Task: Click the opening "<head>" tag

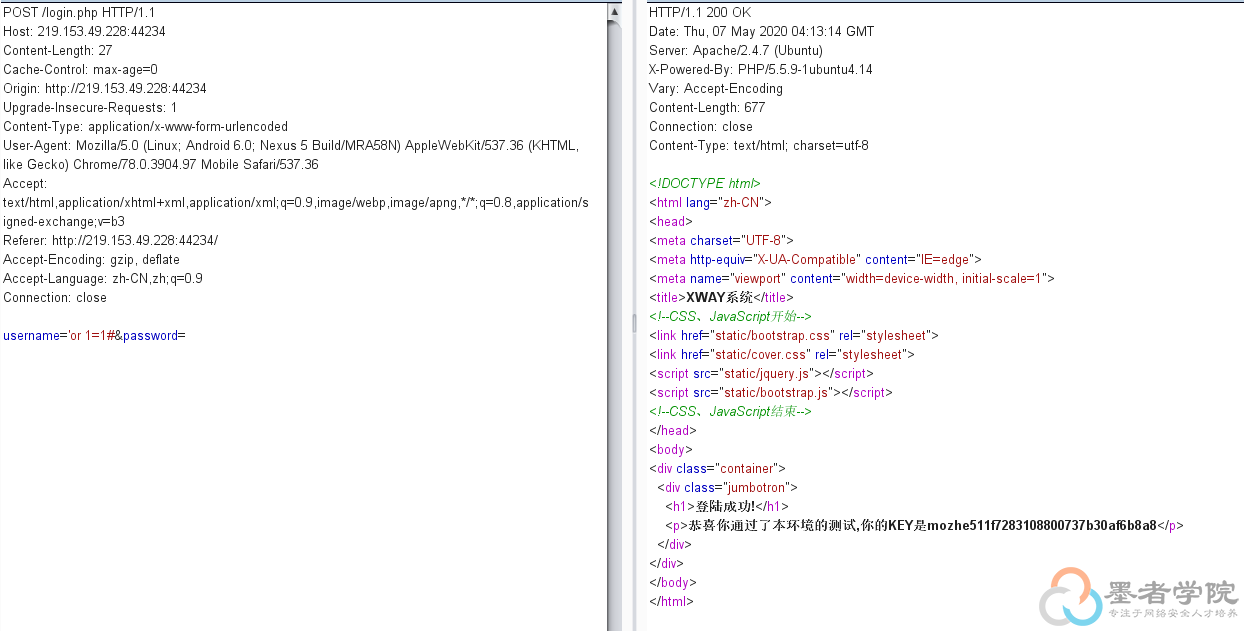Action: (671, 221)
